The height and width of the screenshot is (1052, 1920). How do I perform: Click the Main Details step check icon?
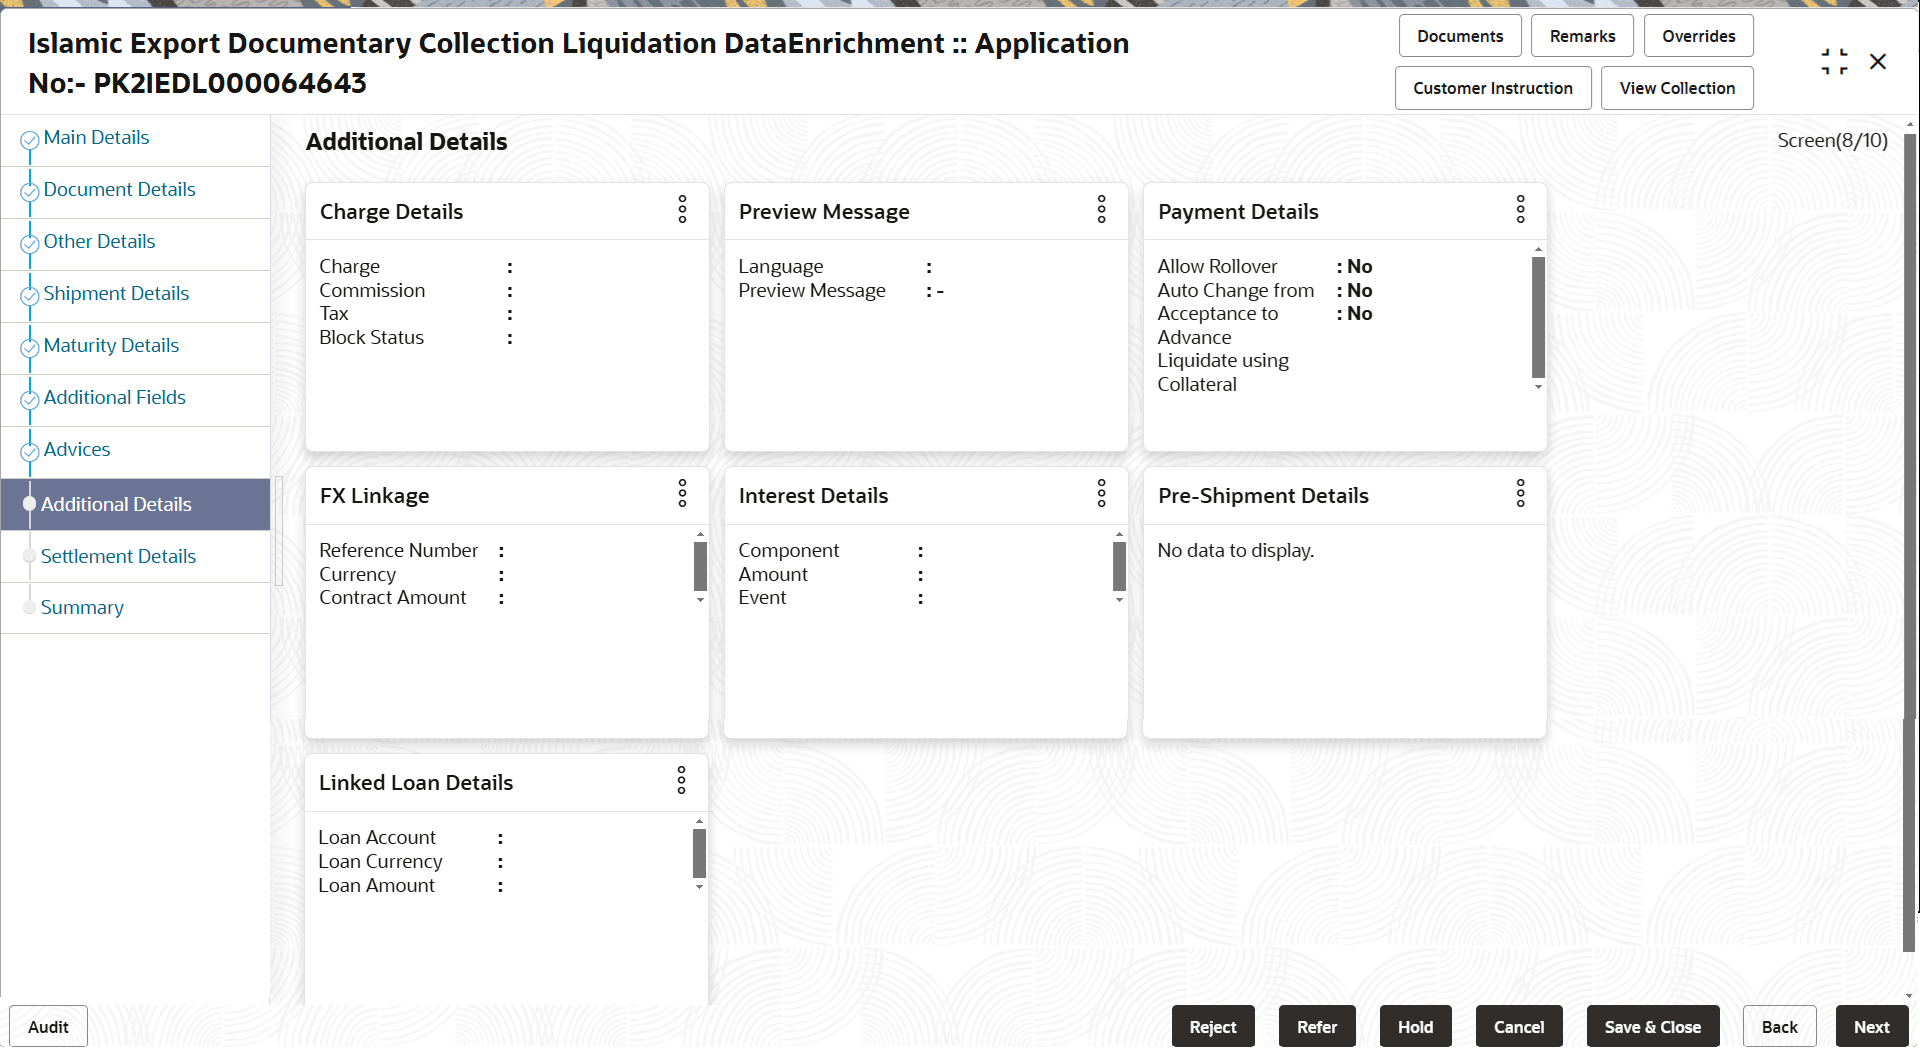pyautogui.click(x=30, y=140)
